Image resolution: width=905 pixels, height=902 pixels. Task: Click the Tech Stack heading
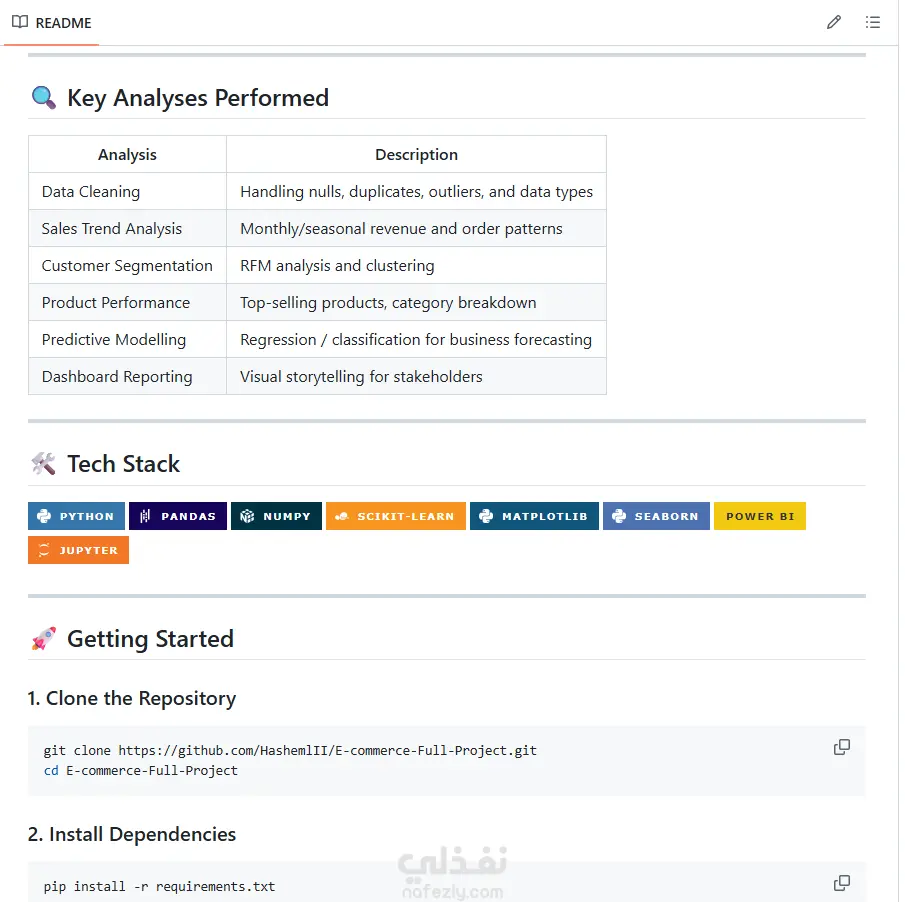pyautogui.click(x=124, y=464)
